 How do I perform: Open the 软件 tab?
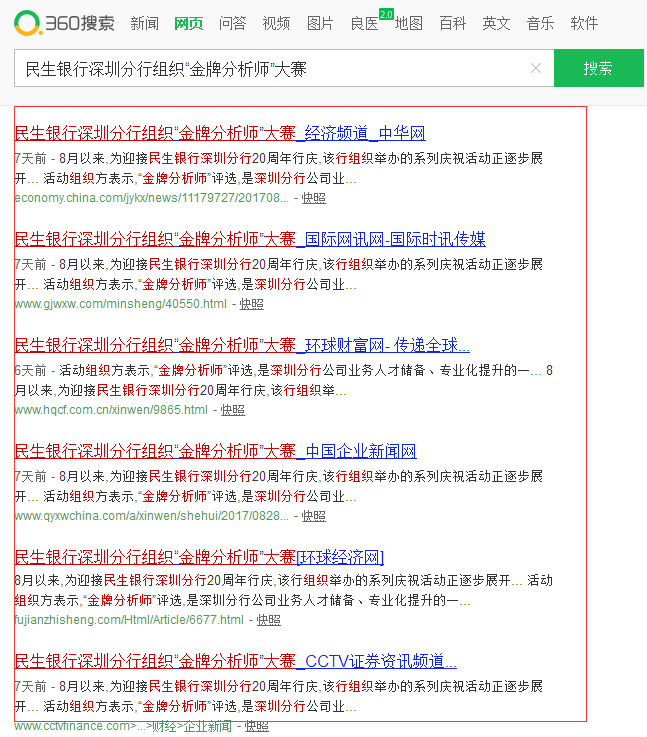tap(584, 23)
